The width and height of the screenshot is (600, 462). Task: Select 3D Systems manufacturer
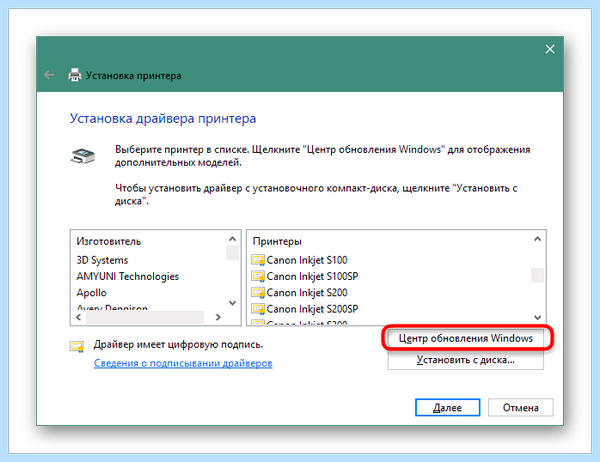102,260
